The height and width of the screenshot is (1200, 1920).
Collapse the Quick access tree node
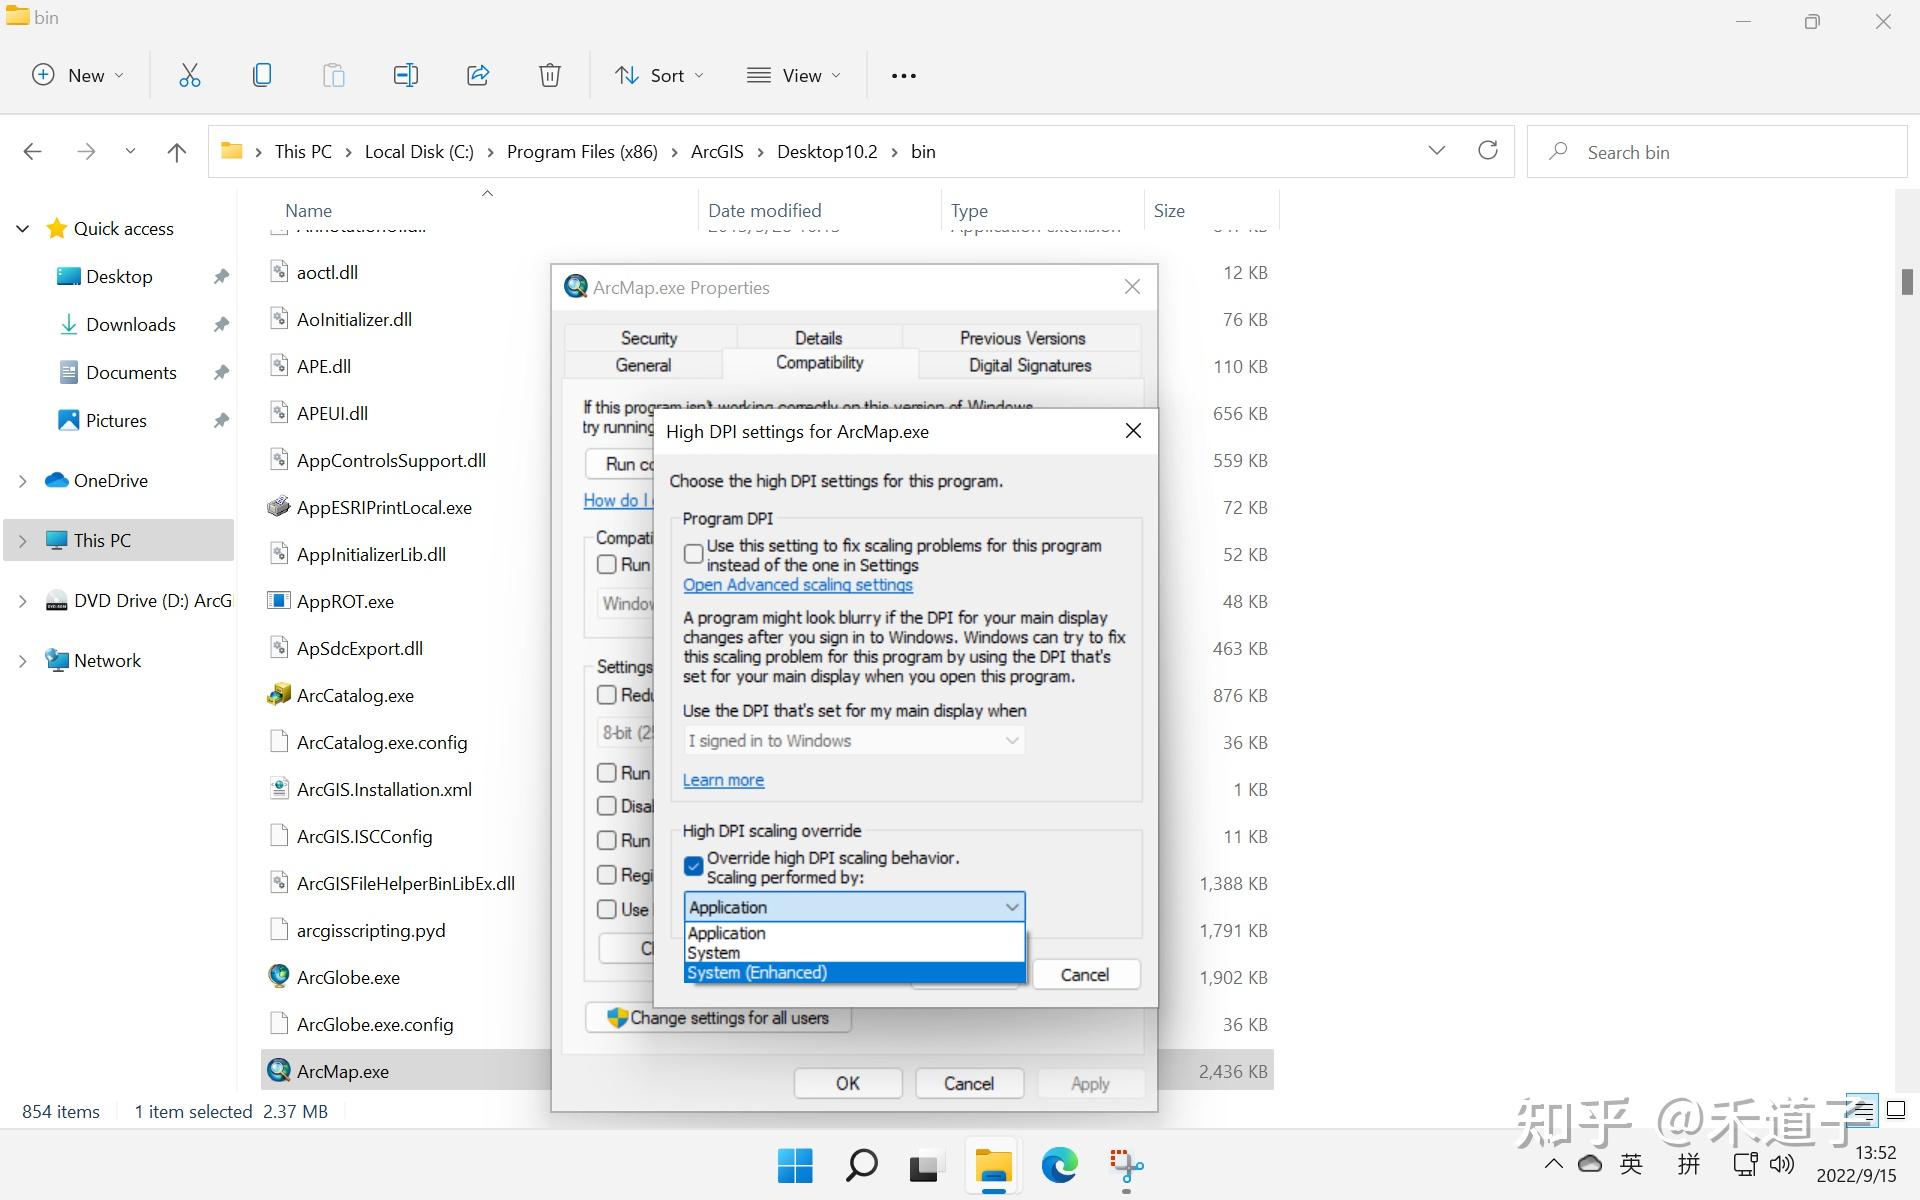(x=23, y=229)
